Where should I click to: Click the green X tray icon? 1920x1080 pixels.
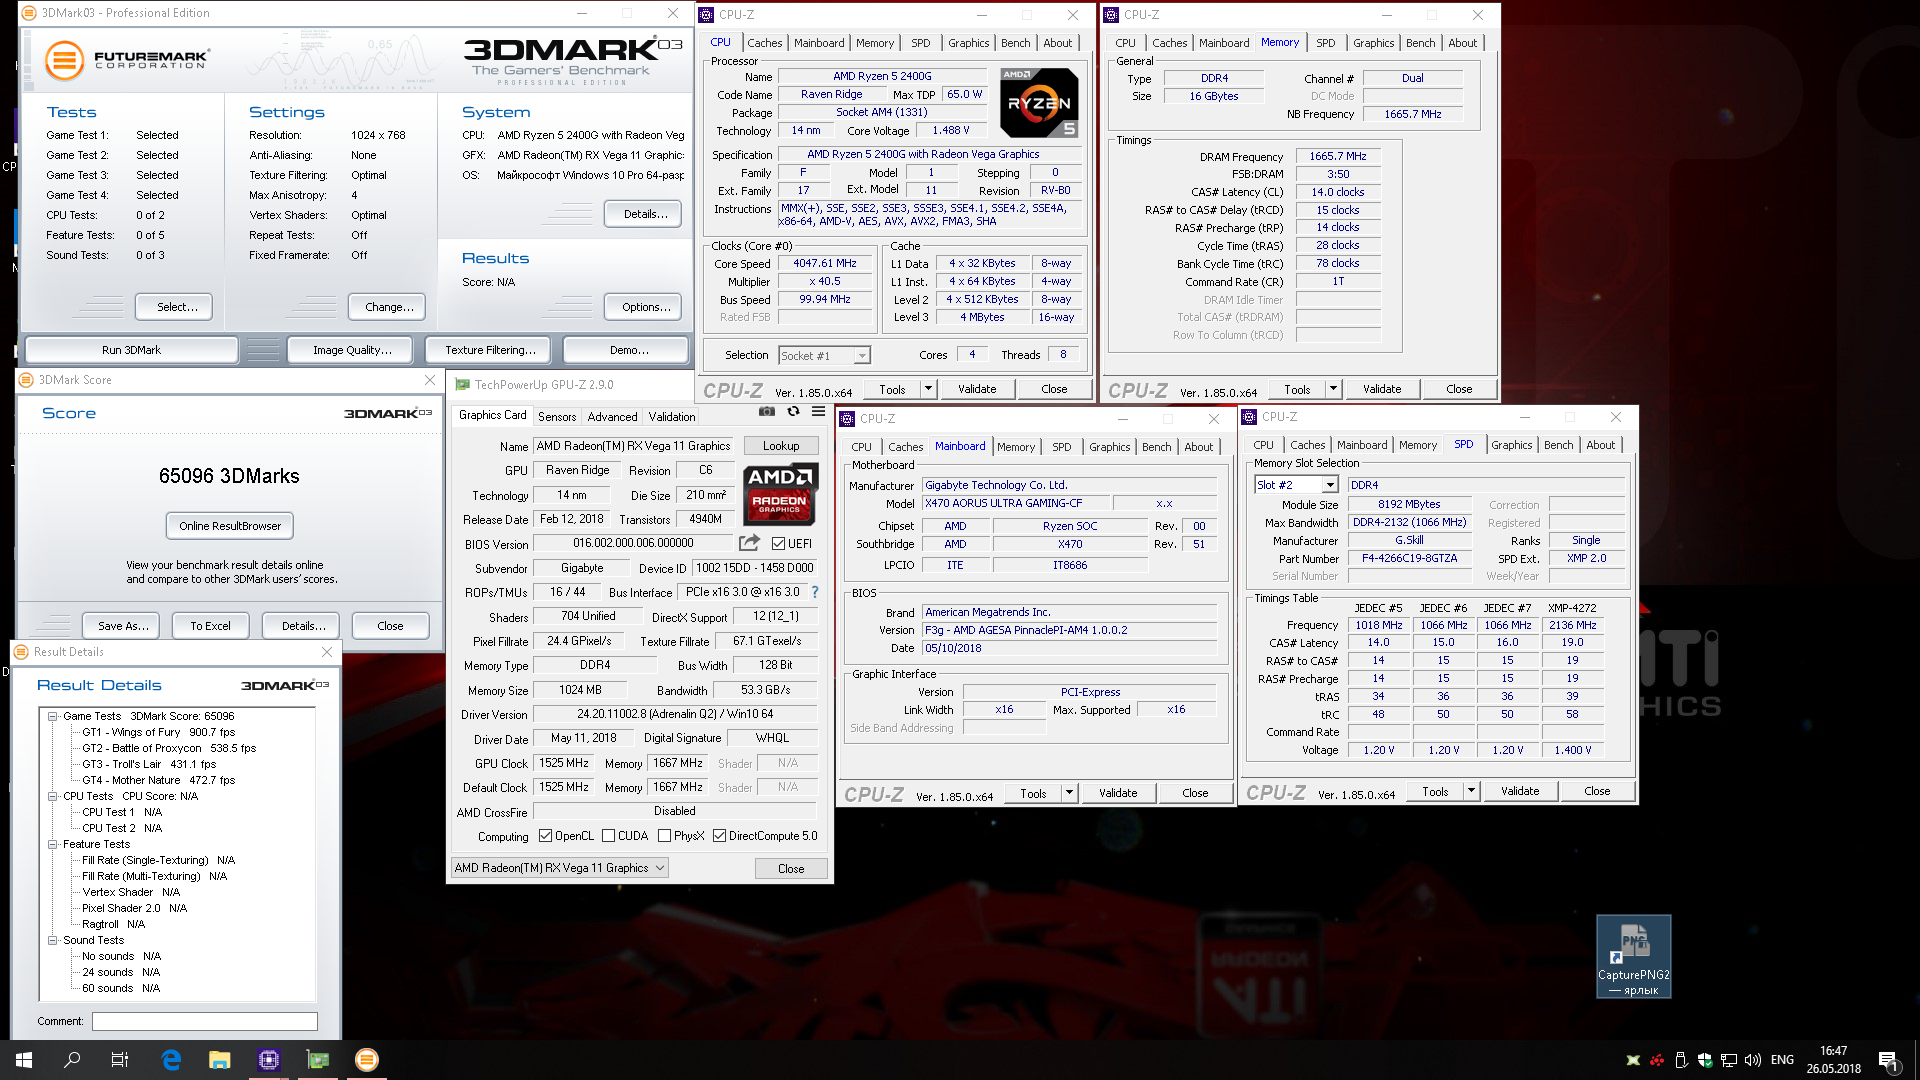pyautogui.click(x=1633, y=1060)
